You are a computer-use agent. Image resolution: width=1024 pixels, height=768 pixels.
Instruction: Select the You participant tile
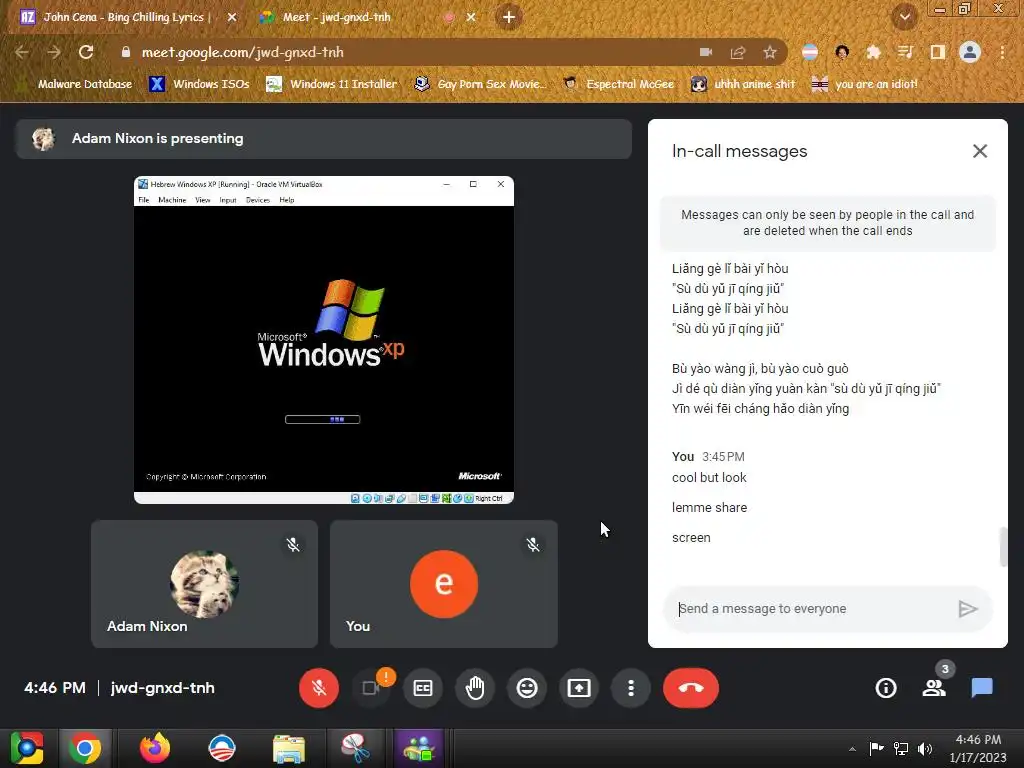point(444,584)
